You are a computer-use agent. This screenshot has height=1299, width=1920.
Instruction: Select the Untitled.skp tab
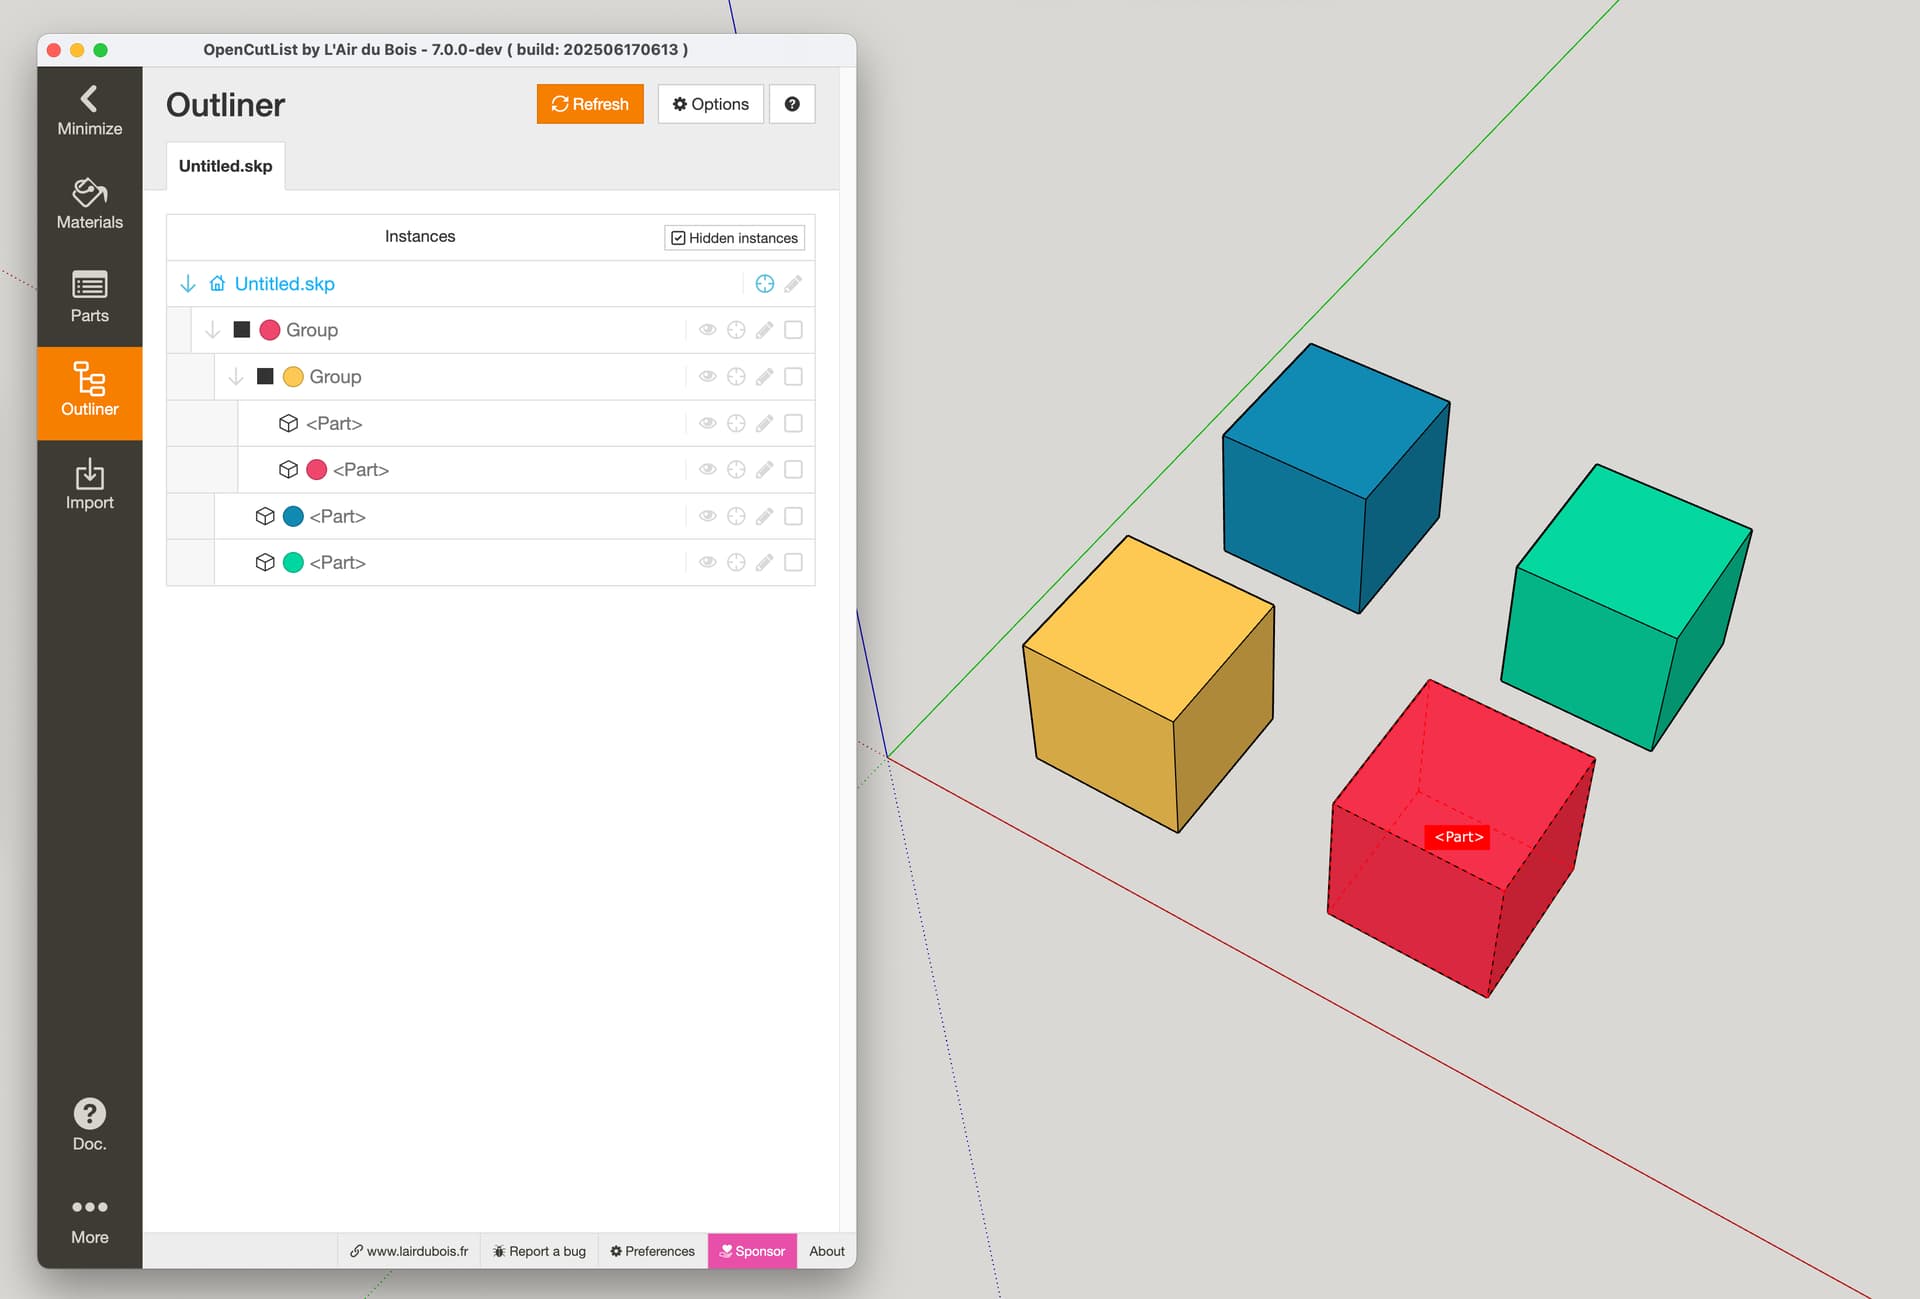226,166
